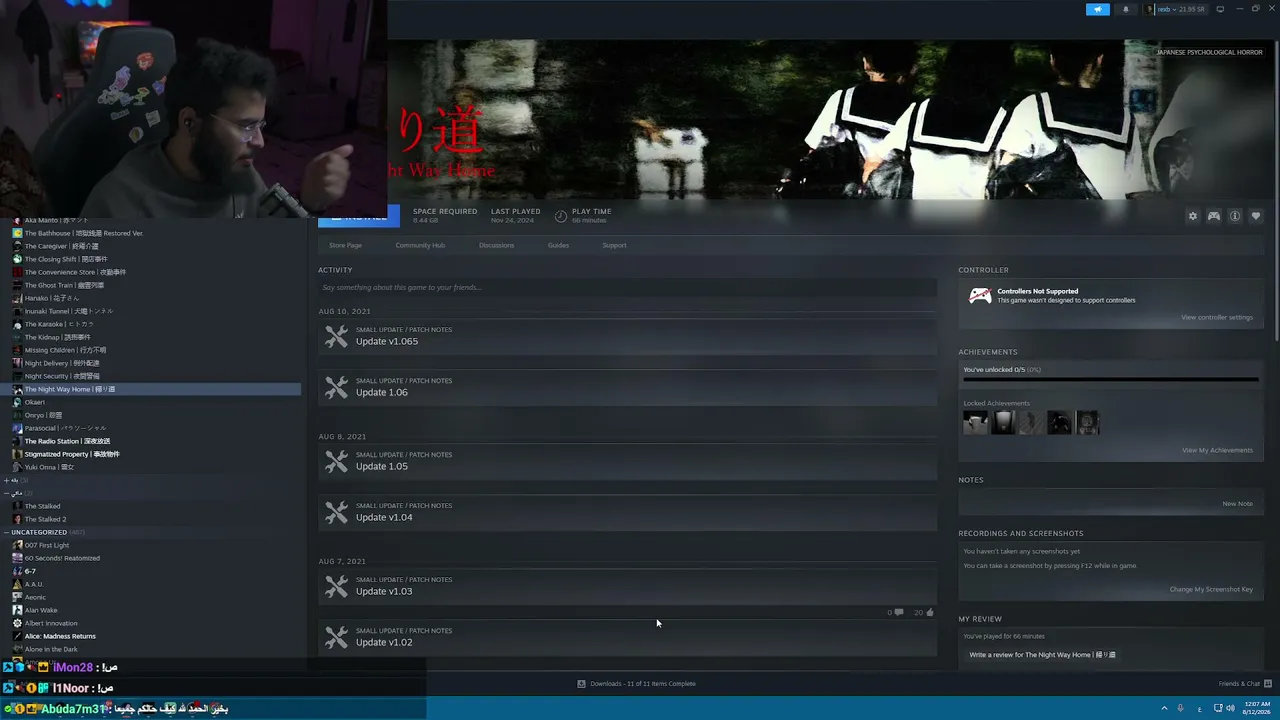The width and height of the screenshot is (1280, 720).
Task: Open the Support tab
Action: (x=614, y=245)
